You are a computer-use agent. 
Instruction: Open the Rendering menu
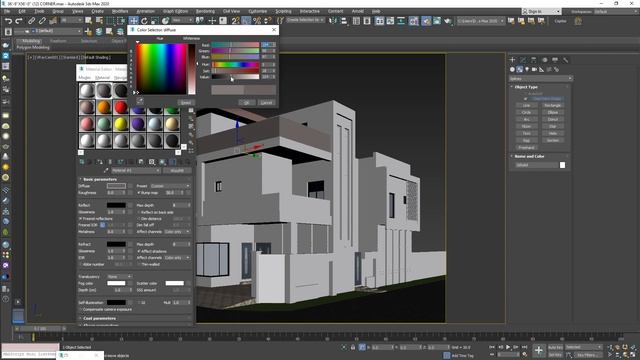point(205,11)
